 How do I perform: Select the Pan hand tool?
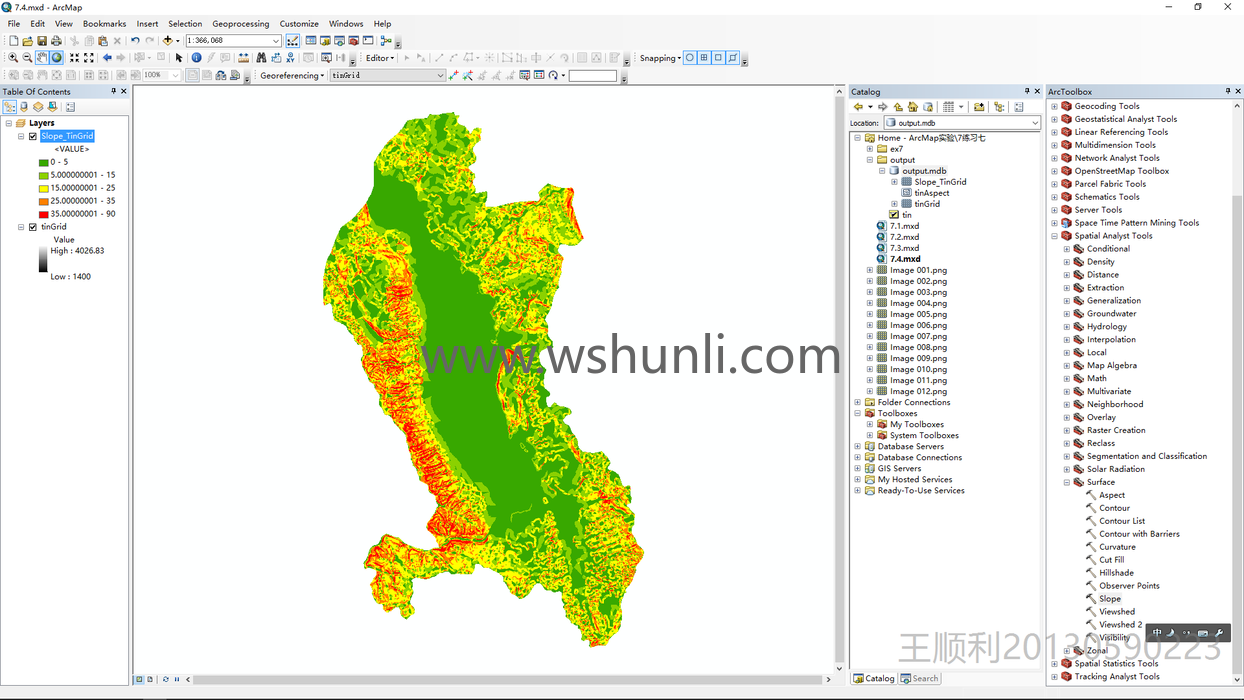42,58
